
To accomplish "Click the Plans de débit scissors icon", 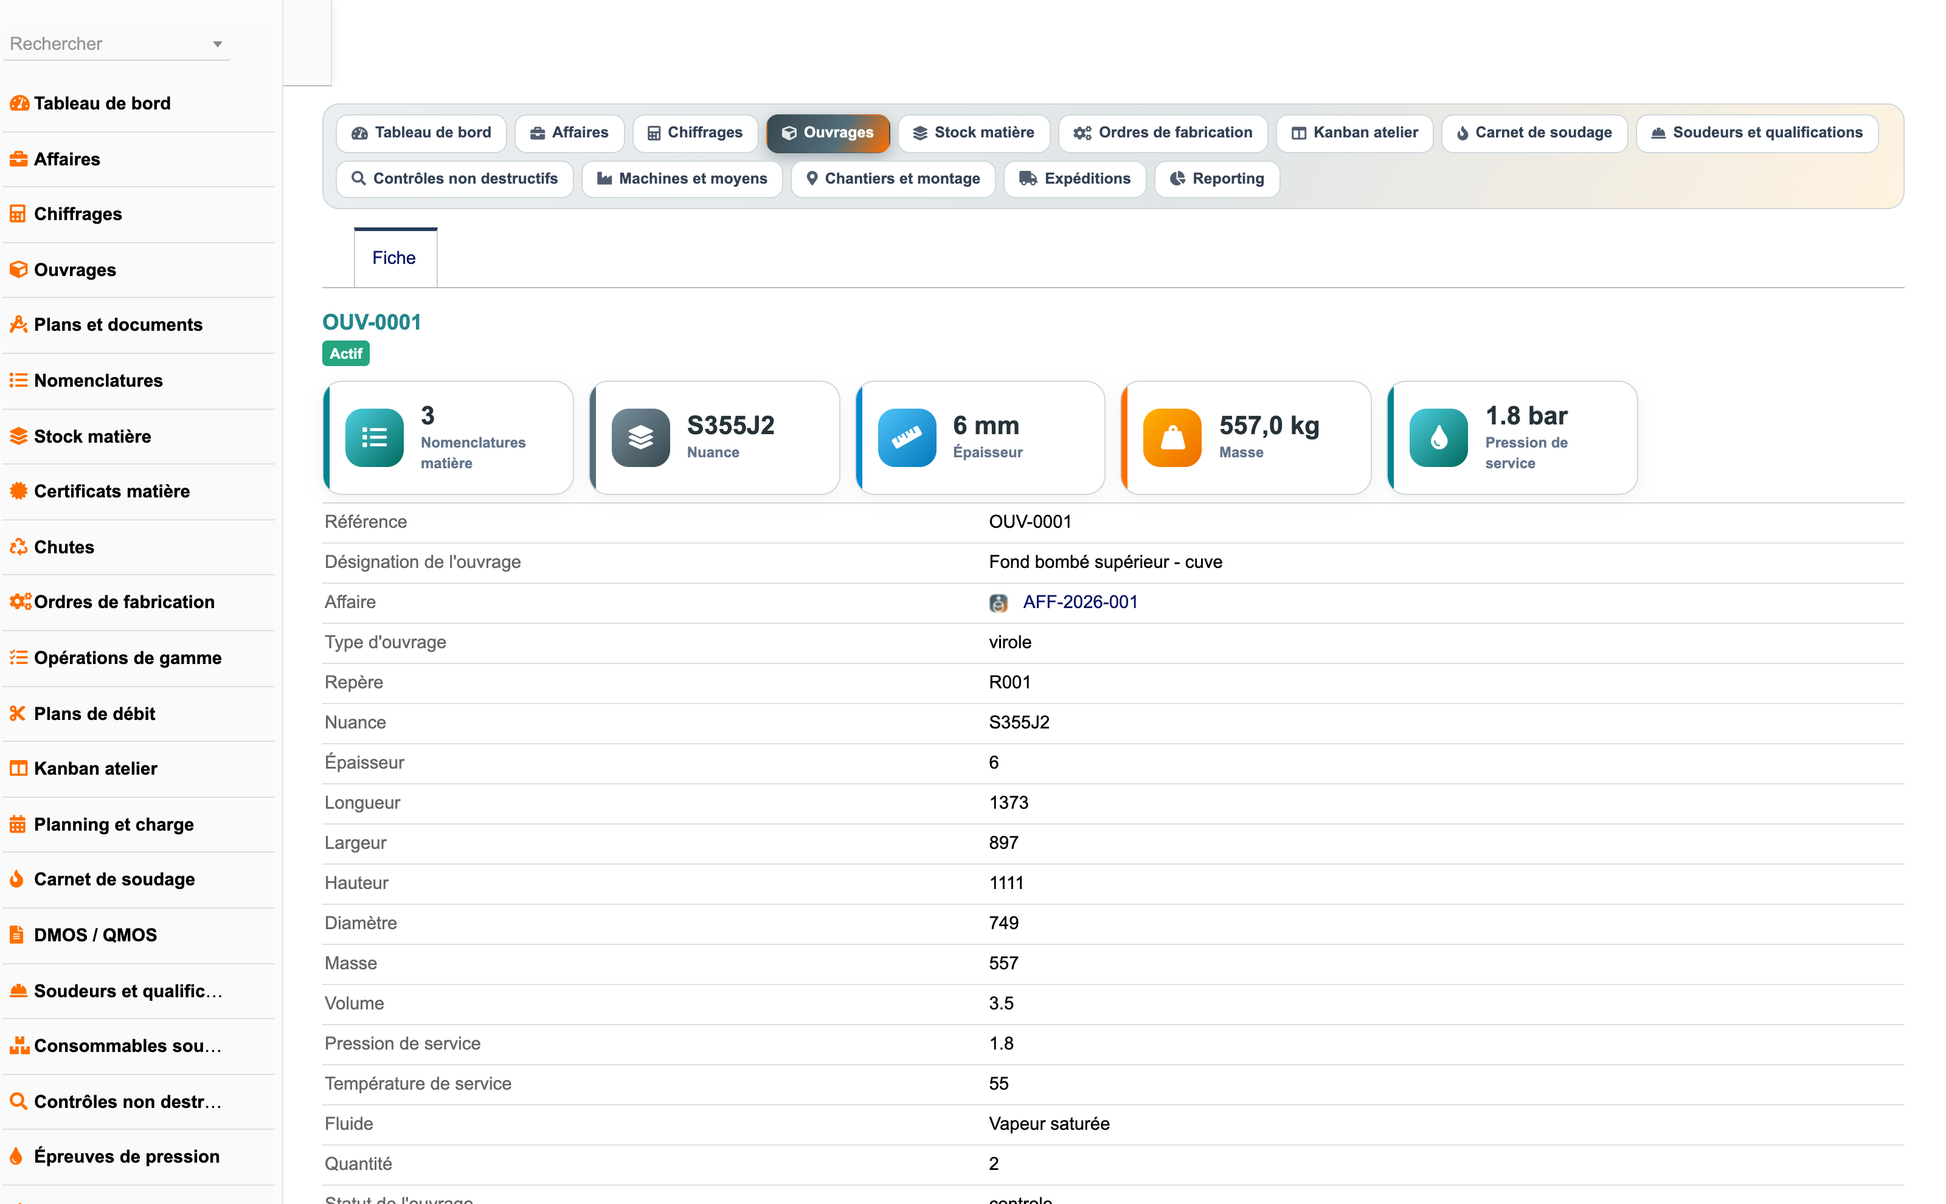I will click(x=18, y=714).
